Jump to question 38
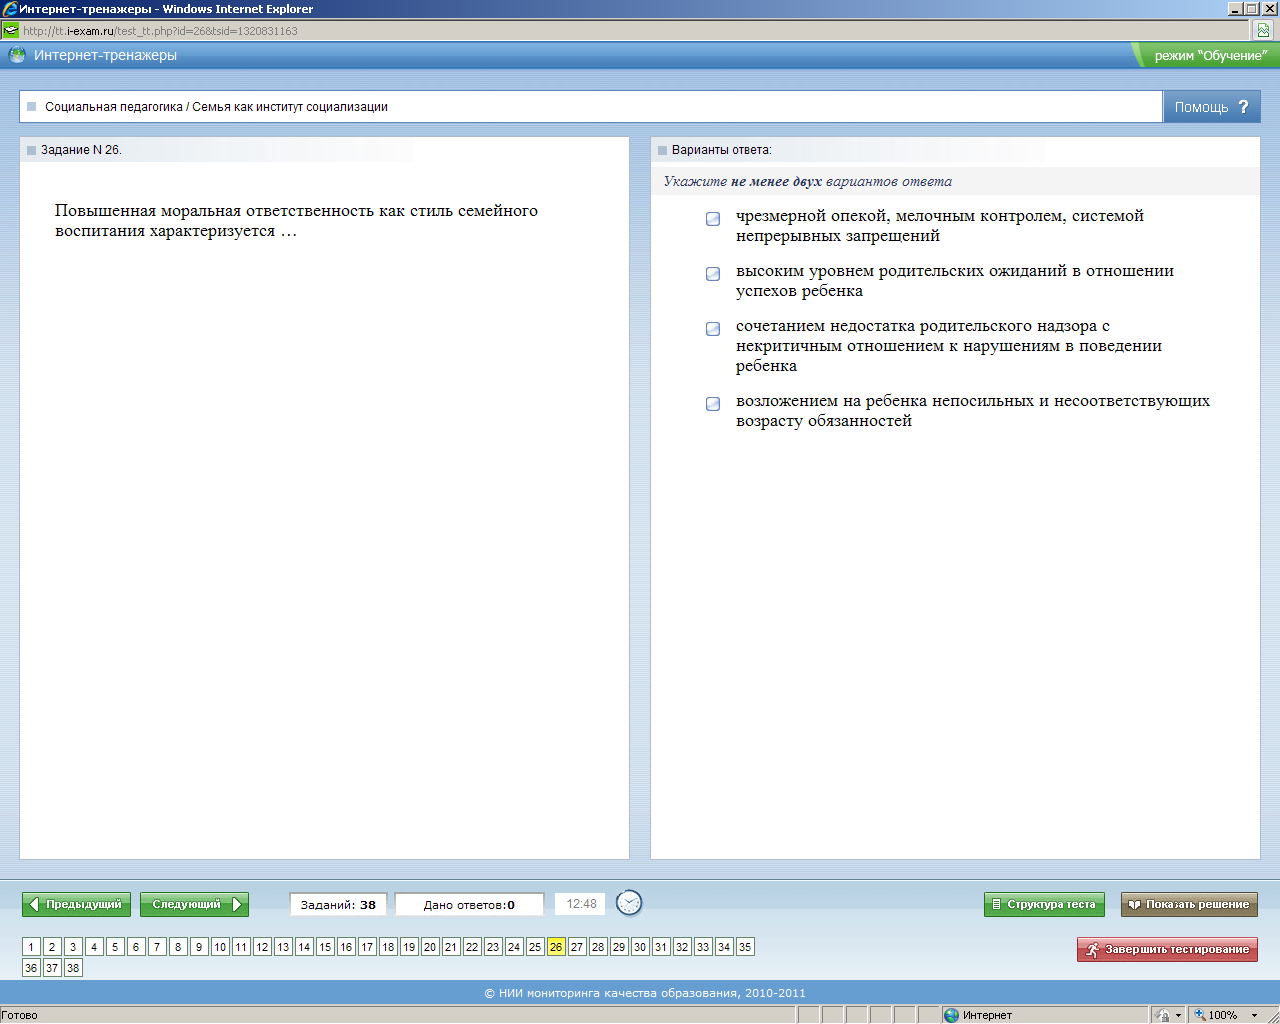 73,968
